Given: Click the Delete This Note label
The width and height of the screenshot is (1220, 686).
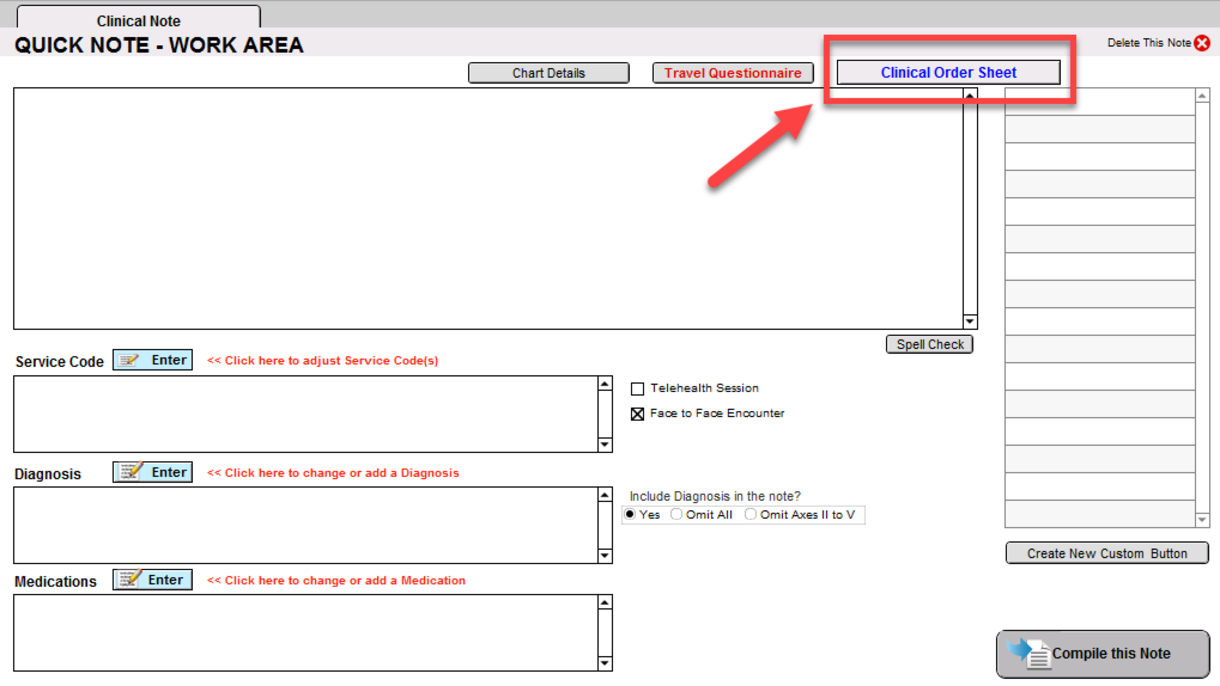Looking at the screenshot, I should [1149, 43].
